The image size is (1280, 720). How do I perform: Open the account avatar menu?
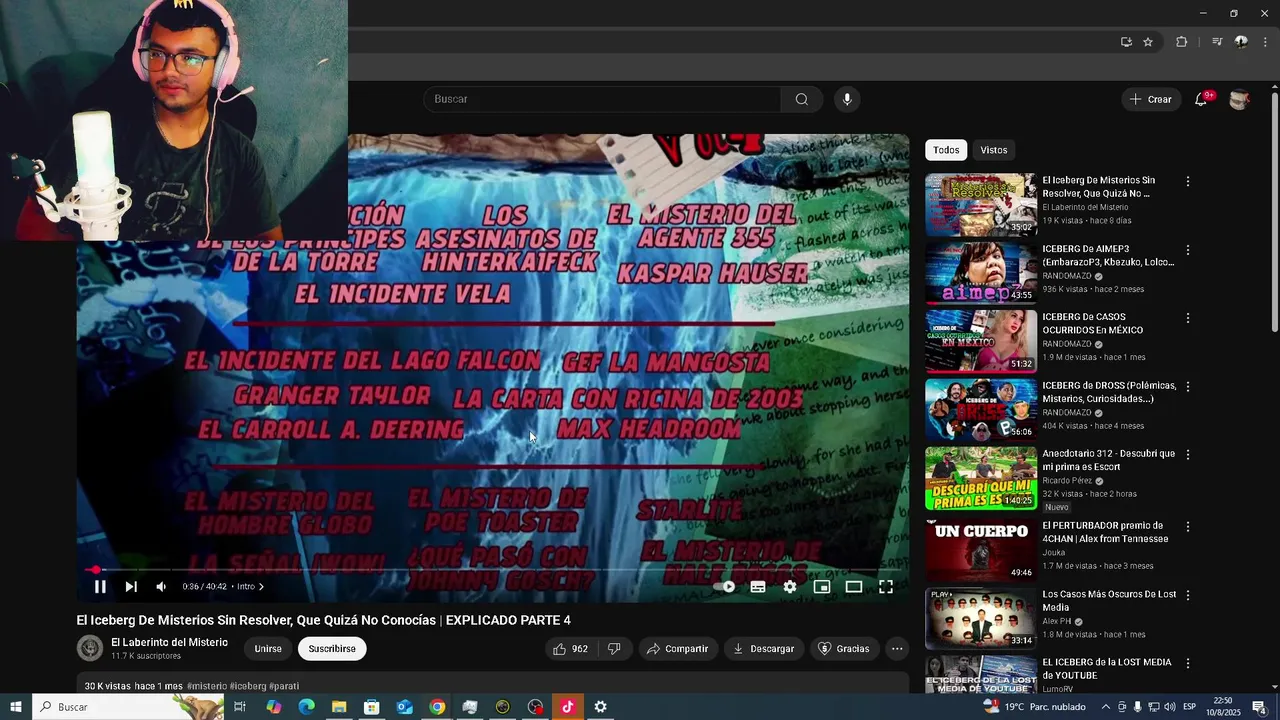click(x=1239, y=99)
